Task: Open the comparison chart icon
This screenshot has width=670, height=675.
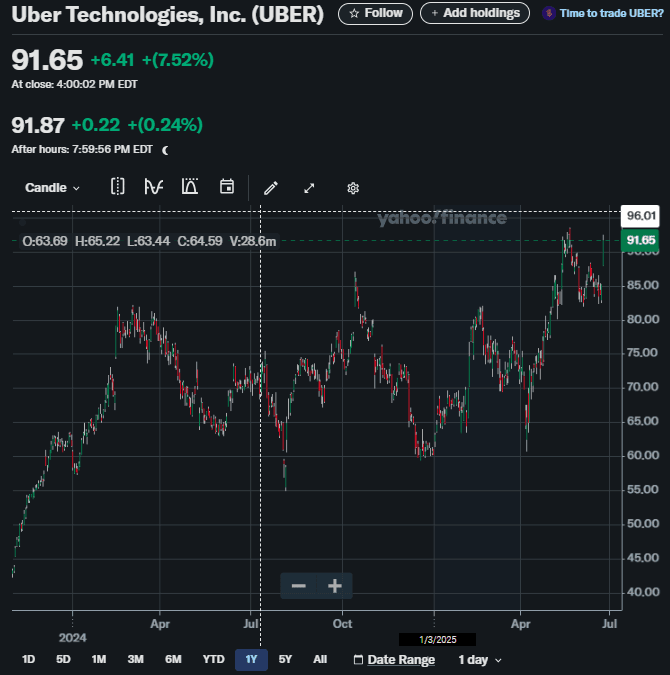Action: (x=190, y=187)
